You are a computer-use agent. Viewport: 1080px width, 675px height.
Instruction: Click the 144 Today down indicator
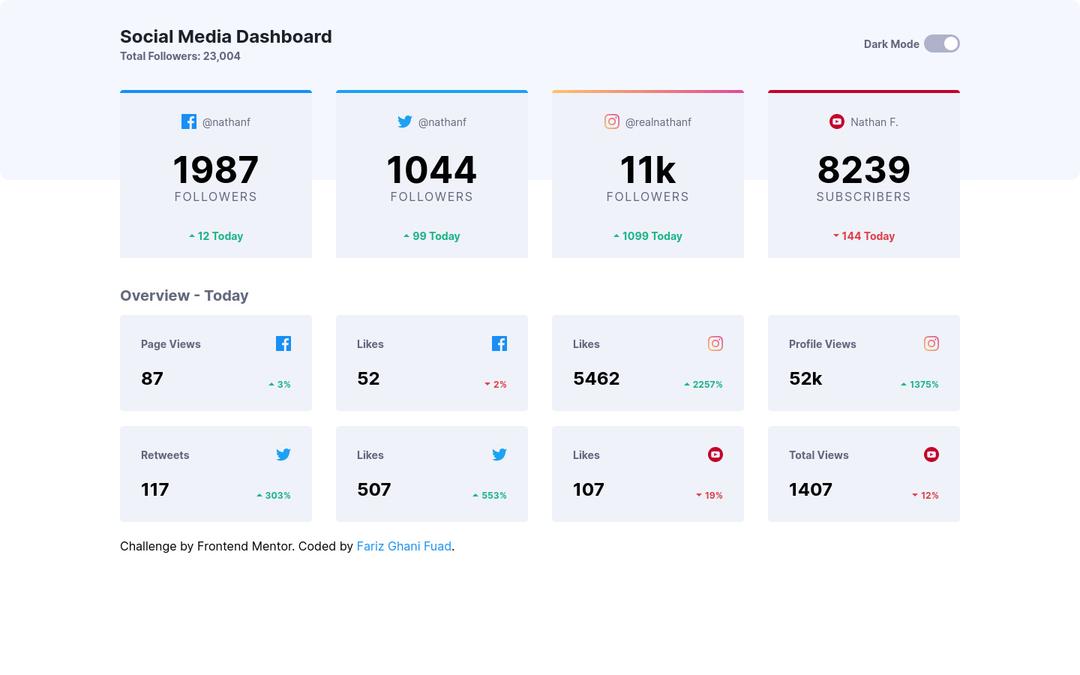(x=864, y=236)
